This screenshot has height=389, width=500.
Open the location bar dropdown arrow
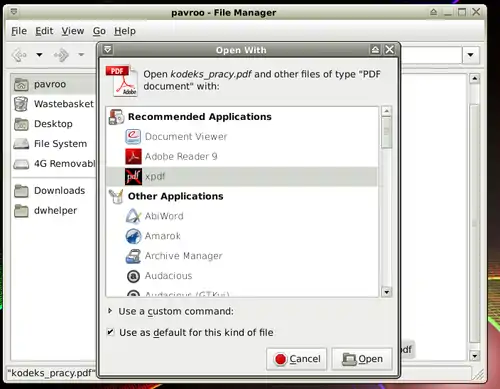click(x=470, y=55)
